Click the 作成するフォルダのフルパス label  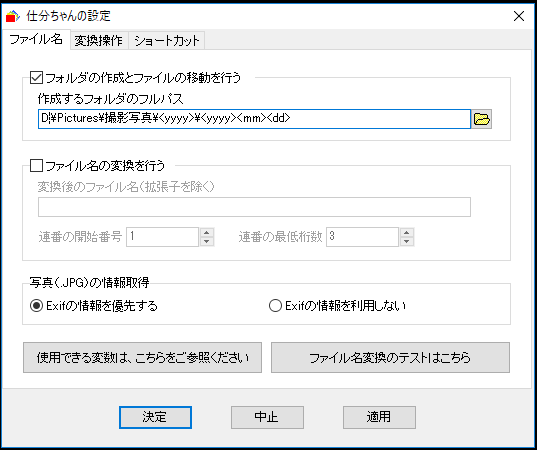pyautogui.click(x=111, y=99)
